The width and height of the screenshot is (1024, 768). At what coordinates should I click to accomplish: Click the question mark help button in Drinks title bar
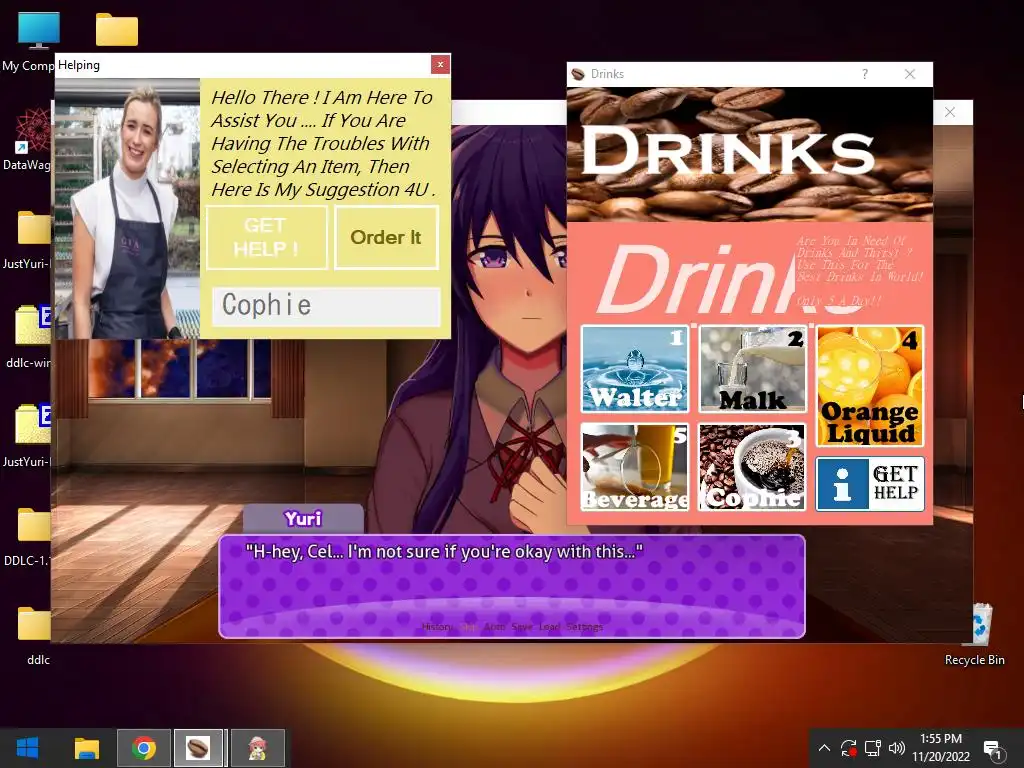pyautogui.click(x=865, y=74)
